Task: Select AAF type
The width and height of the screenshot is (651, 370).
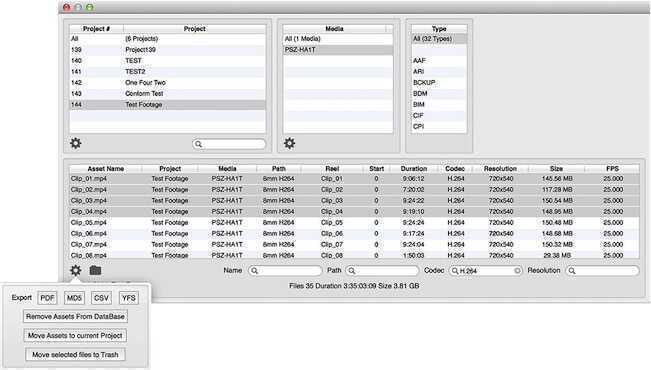Action: click(x=439, y=61)
